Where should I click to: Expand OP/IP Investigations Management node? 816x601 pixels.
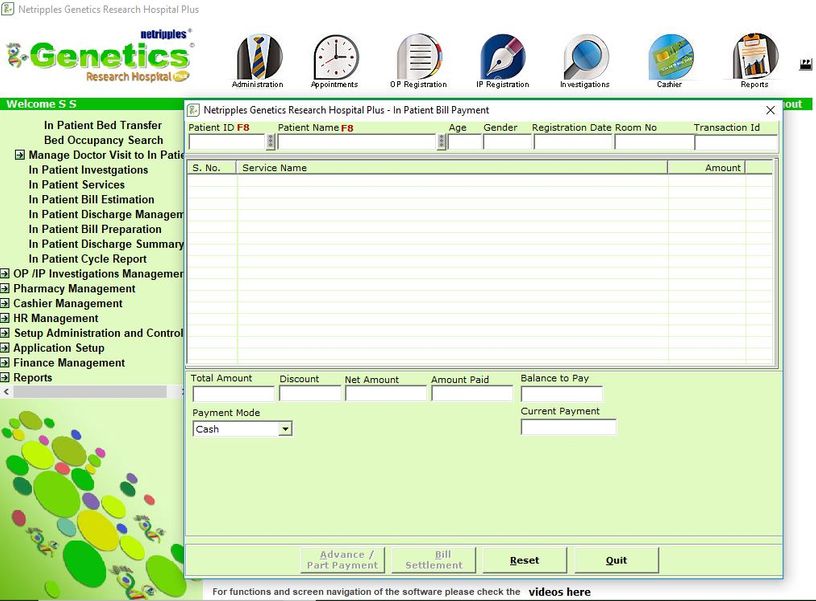[5, 273]
